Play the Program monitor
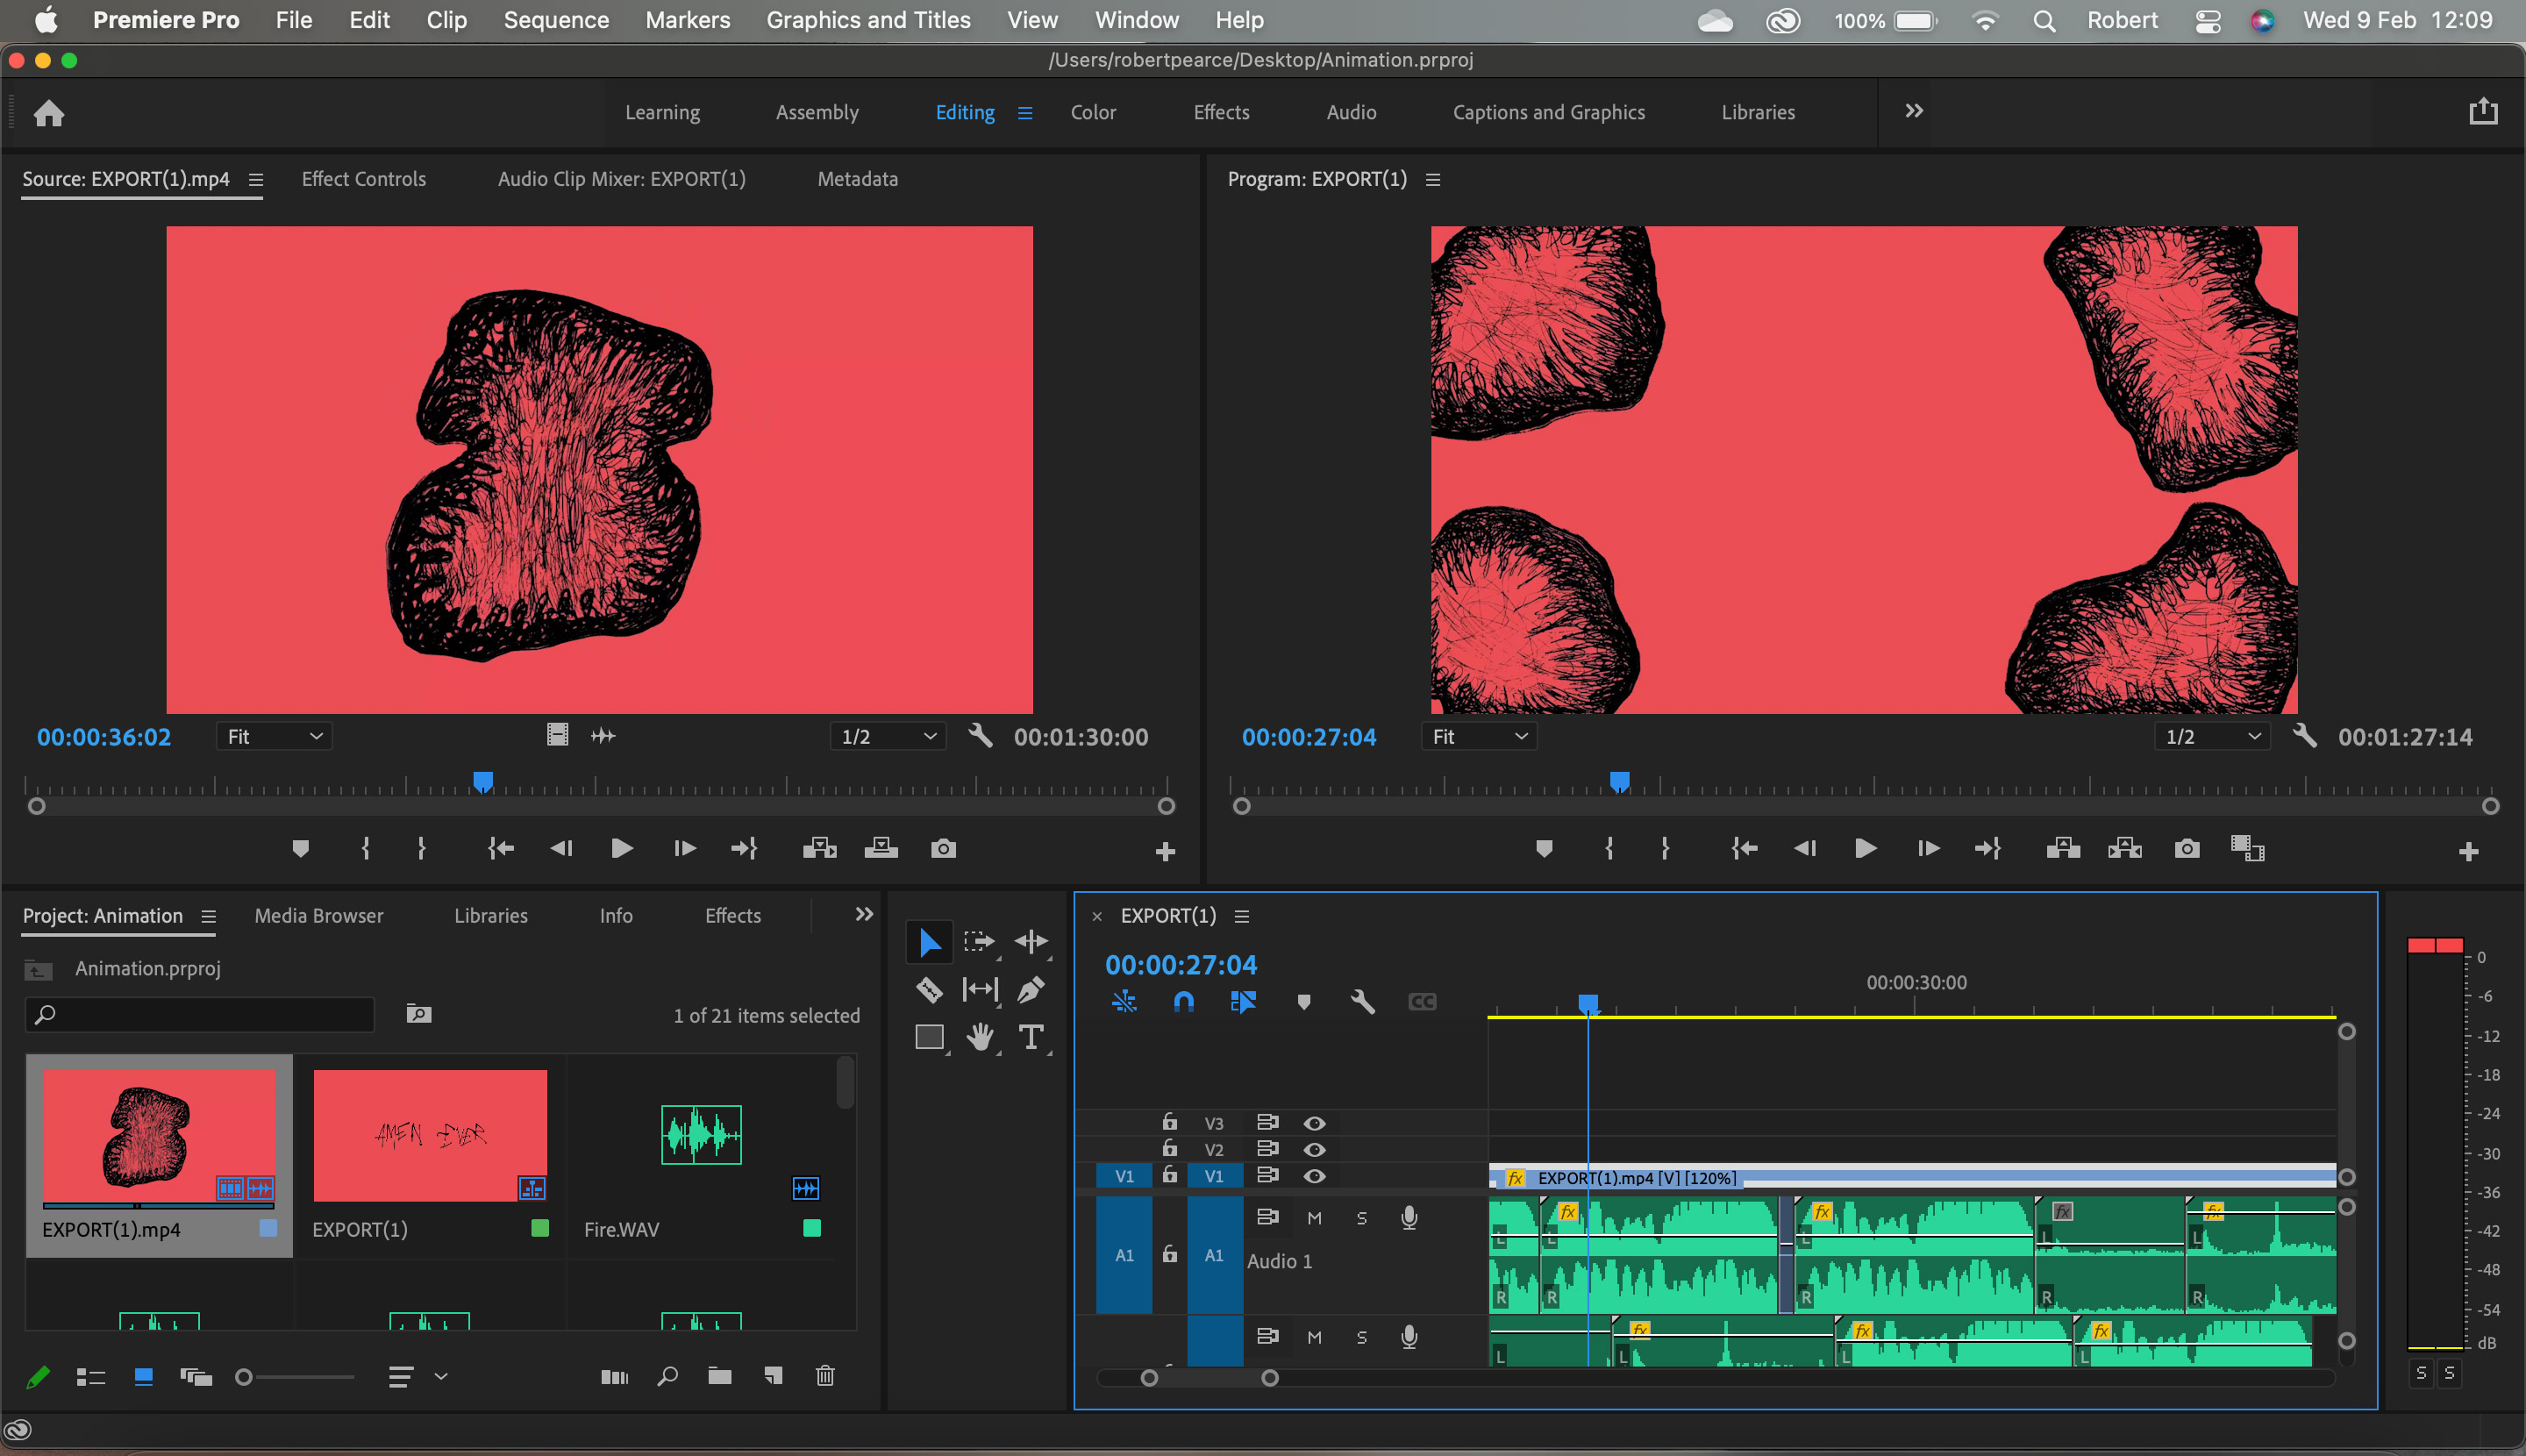 coord(1865,849)
